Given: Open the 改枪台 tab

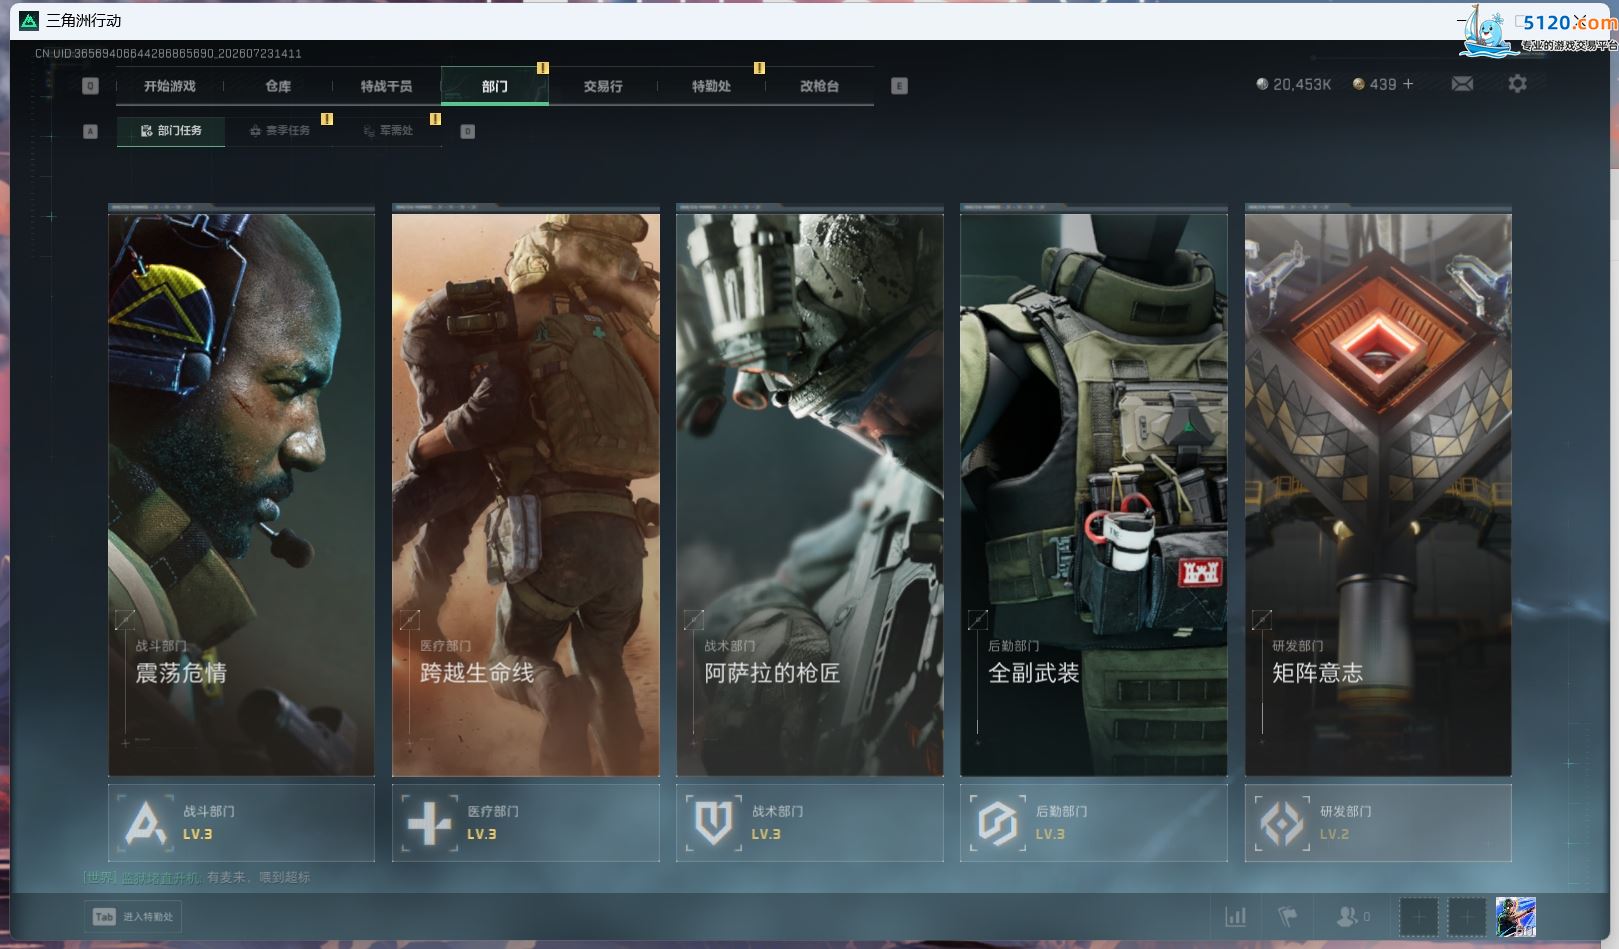Looking at the screenshot, I should click(819, 86).
